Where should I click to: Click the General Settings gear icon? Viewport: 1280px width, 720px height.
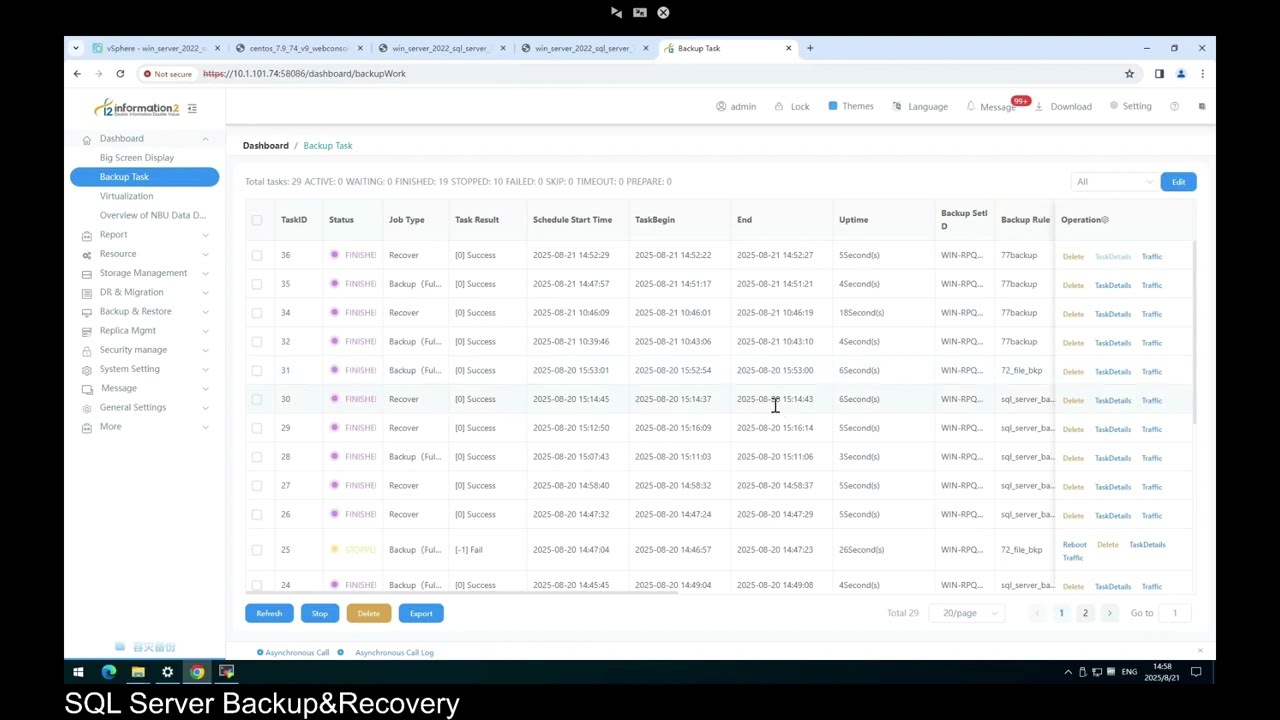click(87, 408)
